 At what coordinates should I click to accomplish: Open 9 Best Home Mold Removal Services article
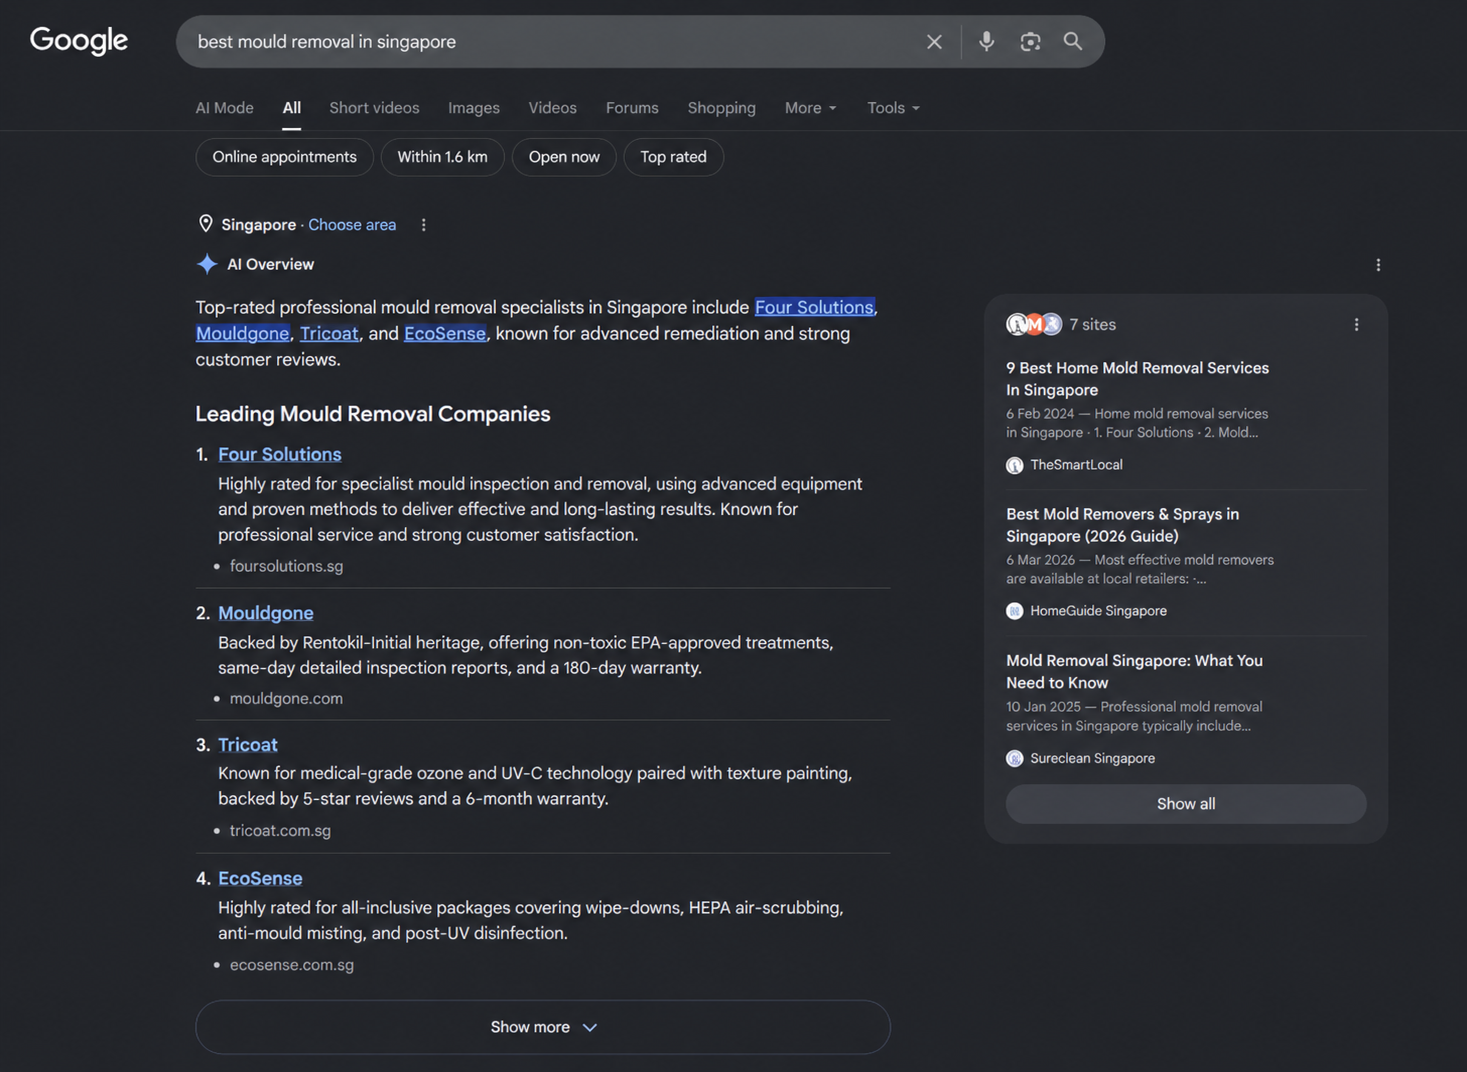point(1137,379)
